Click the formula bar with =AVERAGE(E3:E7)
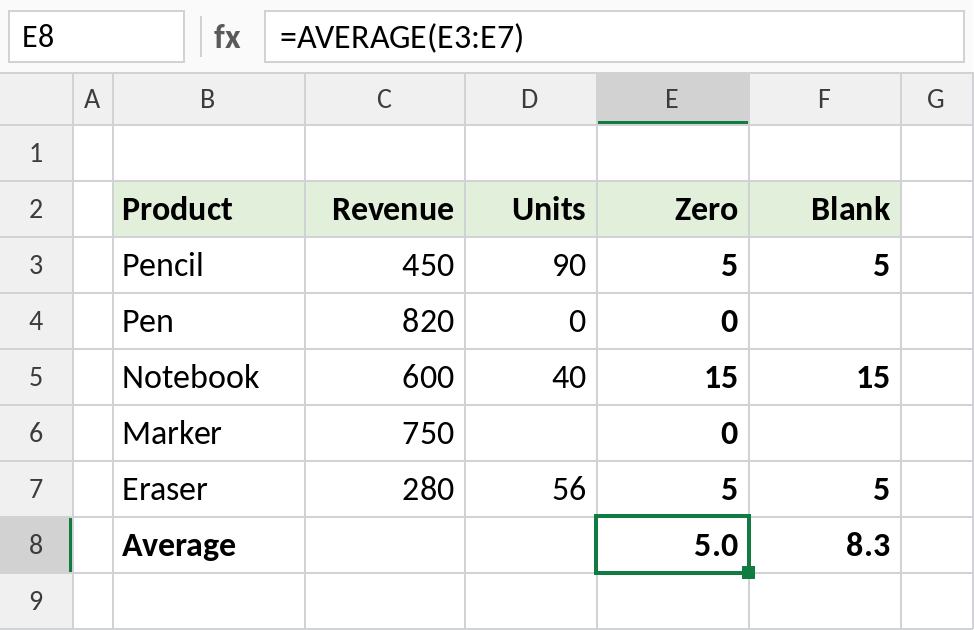The image size is (974, 630). coord(614,37)
